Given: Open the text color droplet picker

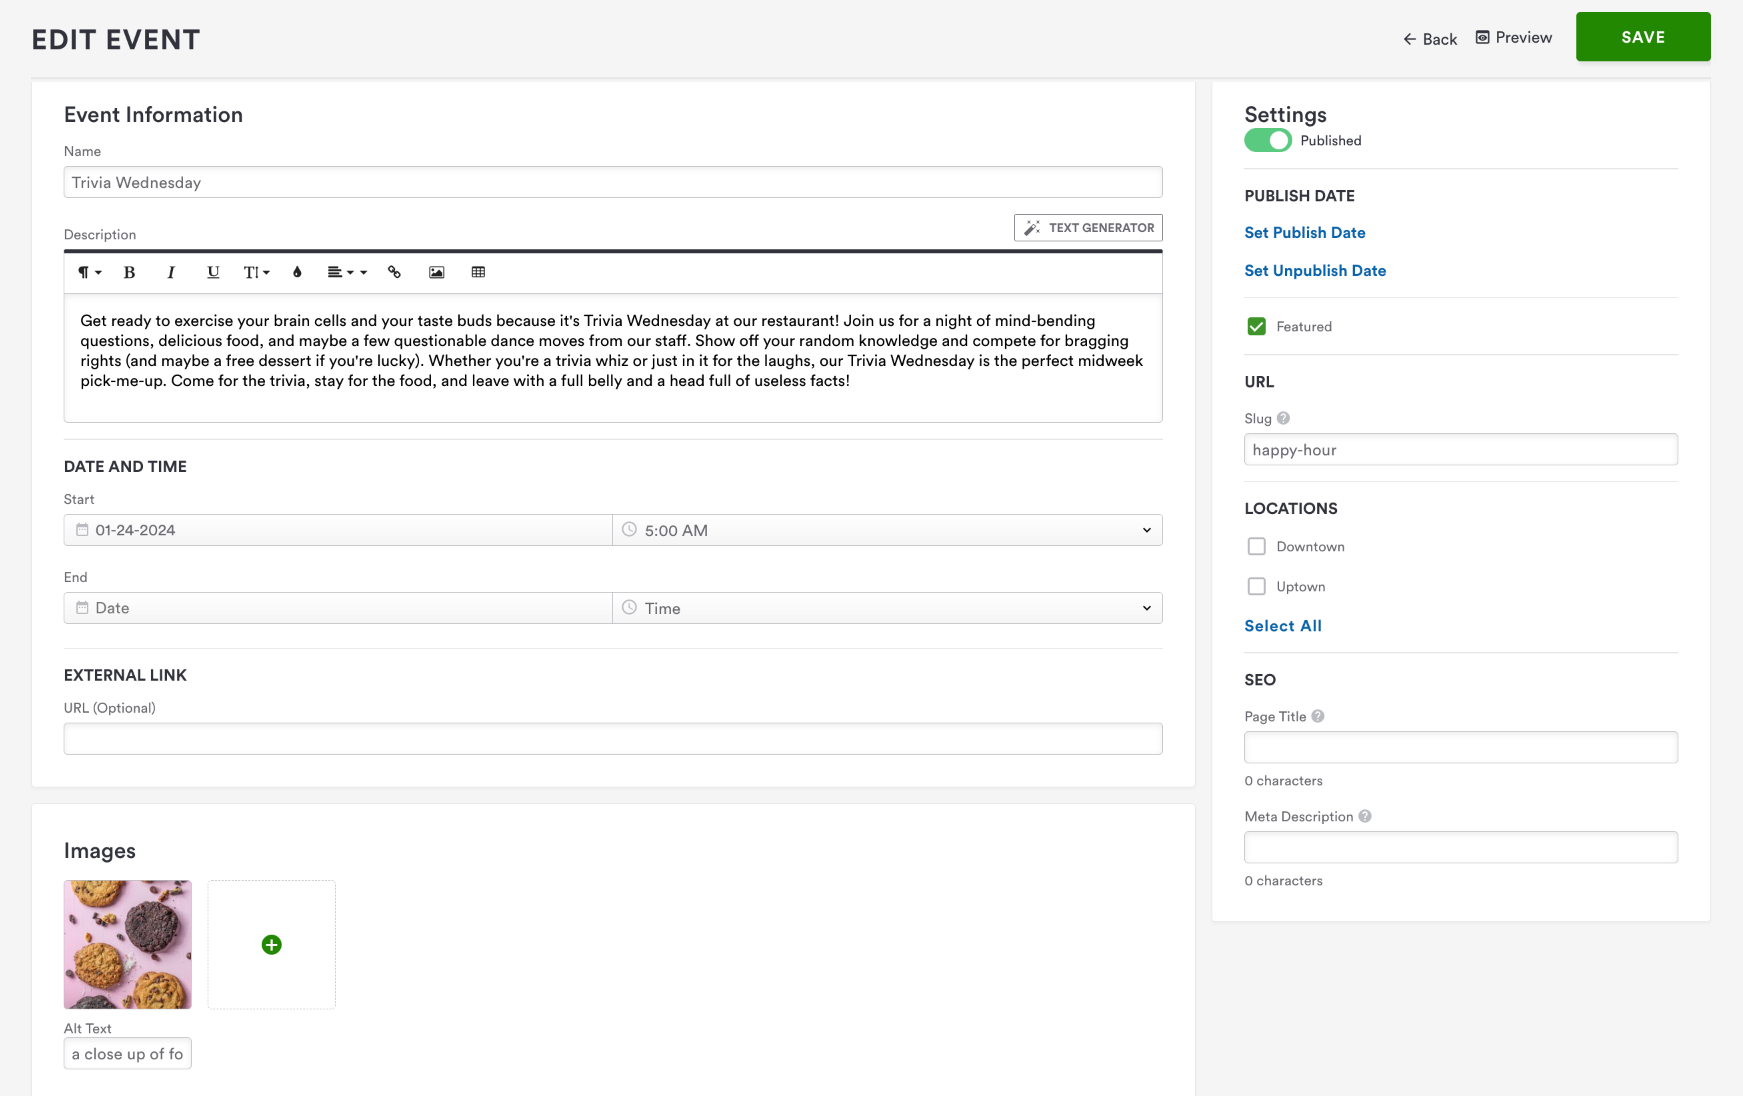Looking at the screenshot, I should coord(297,272).
